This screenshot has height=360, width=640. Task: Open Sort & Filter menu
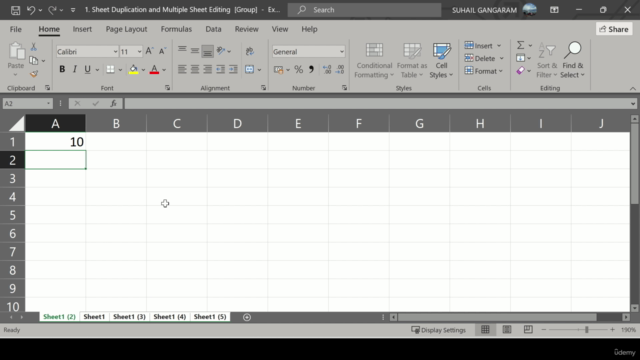[x=547, y=60]
